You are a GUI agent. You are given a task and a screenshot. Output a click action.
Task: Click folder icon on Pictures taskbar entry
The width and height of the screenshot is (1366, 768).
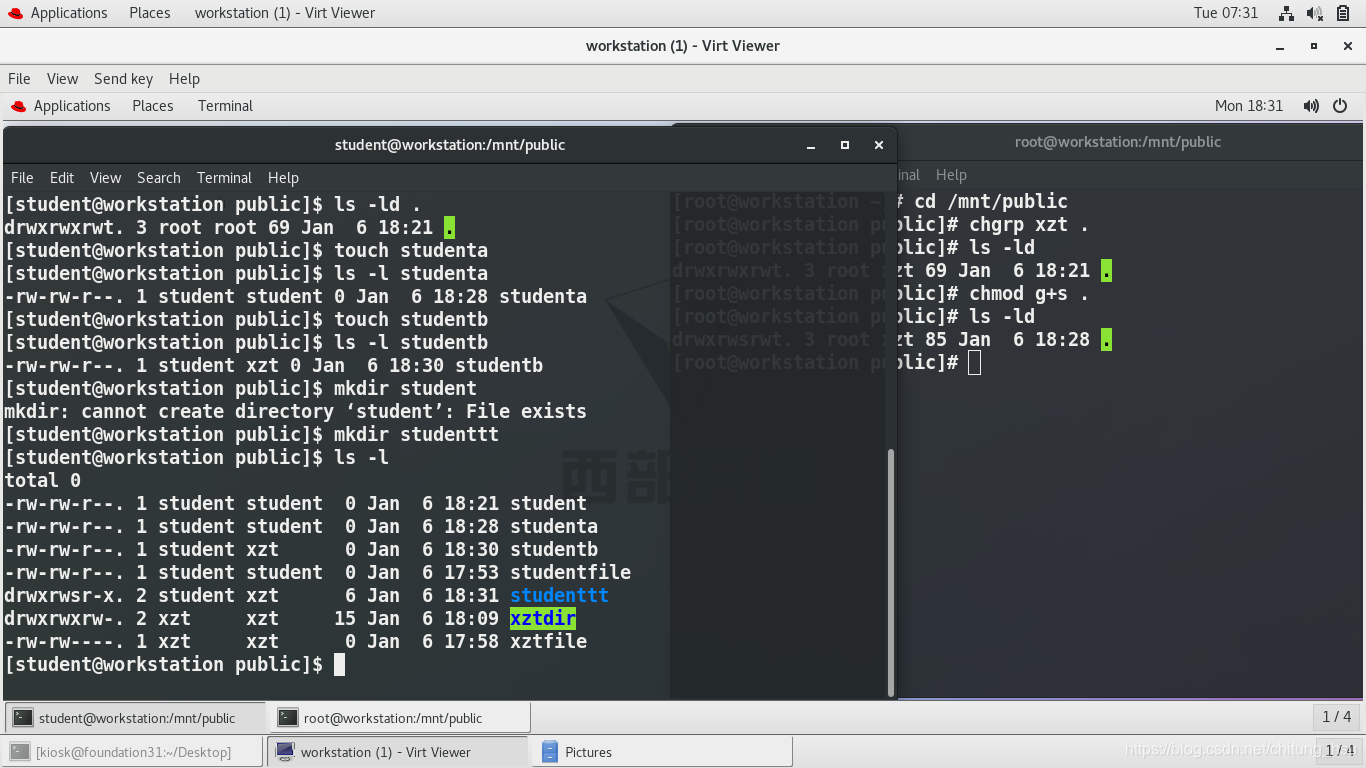[x=549, y=752]
